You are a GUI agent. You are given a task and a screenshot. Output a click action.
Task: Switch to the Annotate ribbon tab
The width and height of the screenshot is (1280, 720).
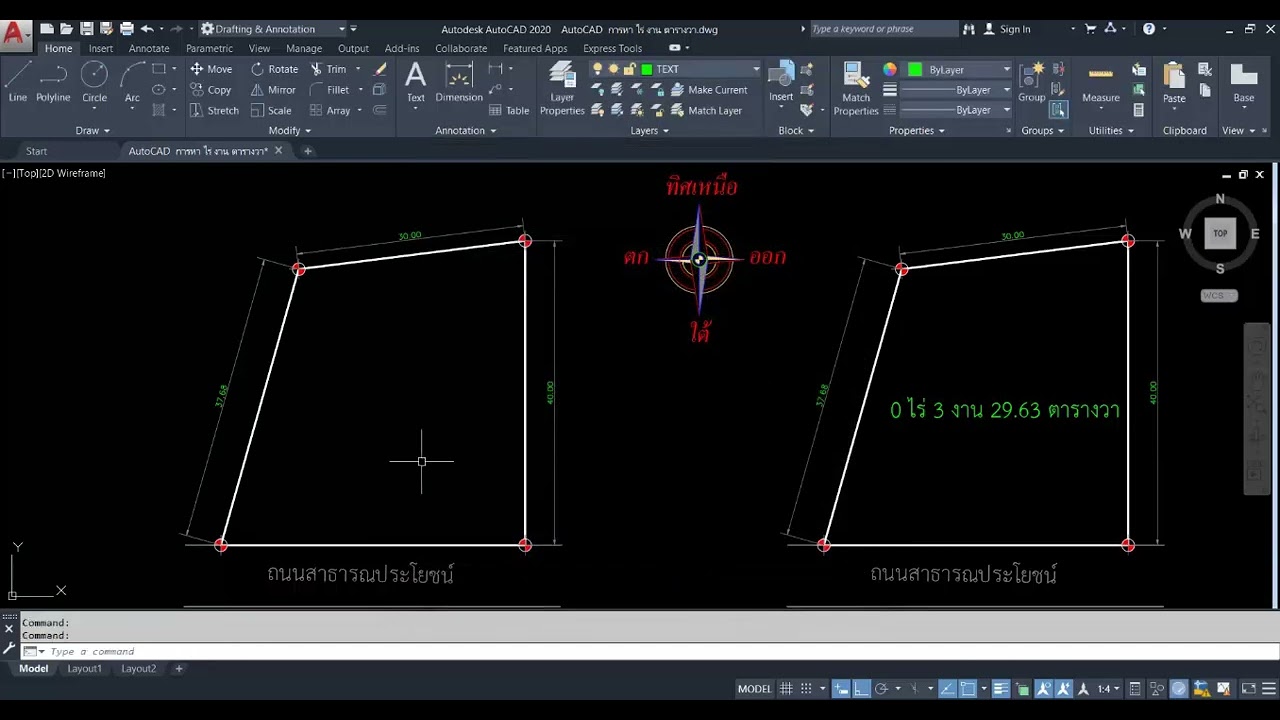(149, 48)
